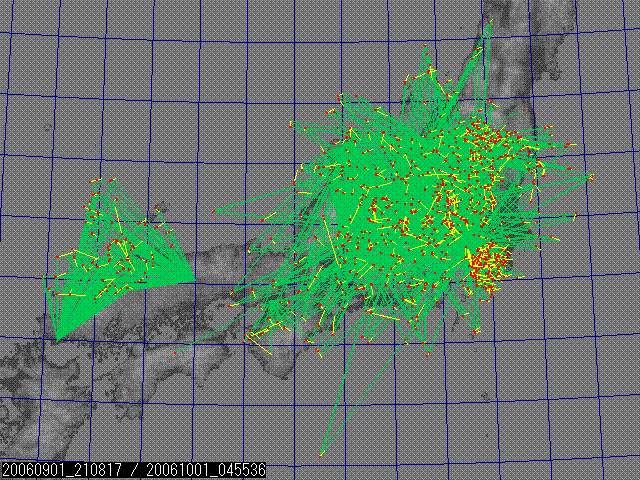The image size is (640, 480).
Task: Click the isolated red dot at far right edge
Action: [x=591, y=177]
